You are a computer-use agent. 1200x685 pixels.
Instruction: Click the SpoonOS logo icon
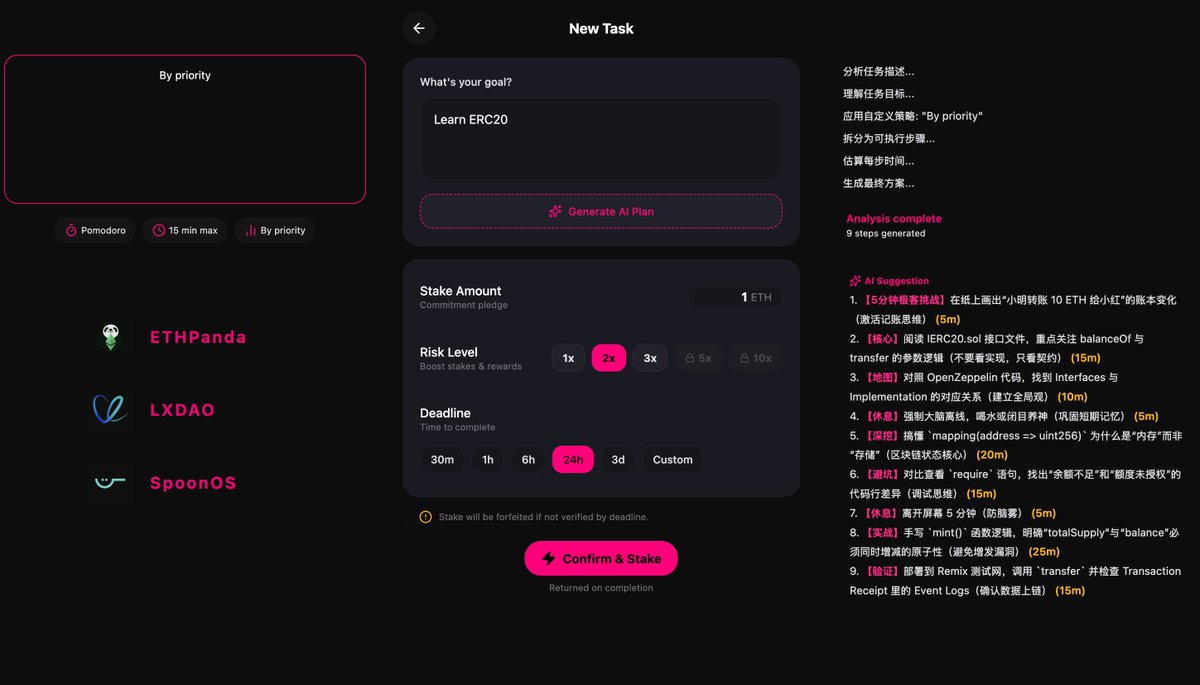(110, 482)
